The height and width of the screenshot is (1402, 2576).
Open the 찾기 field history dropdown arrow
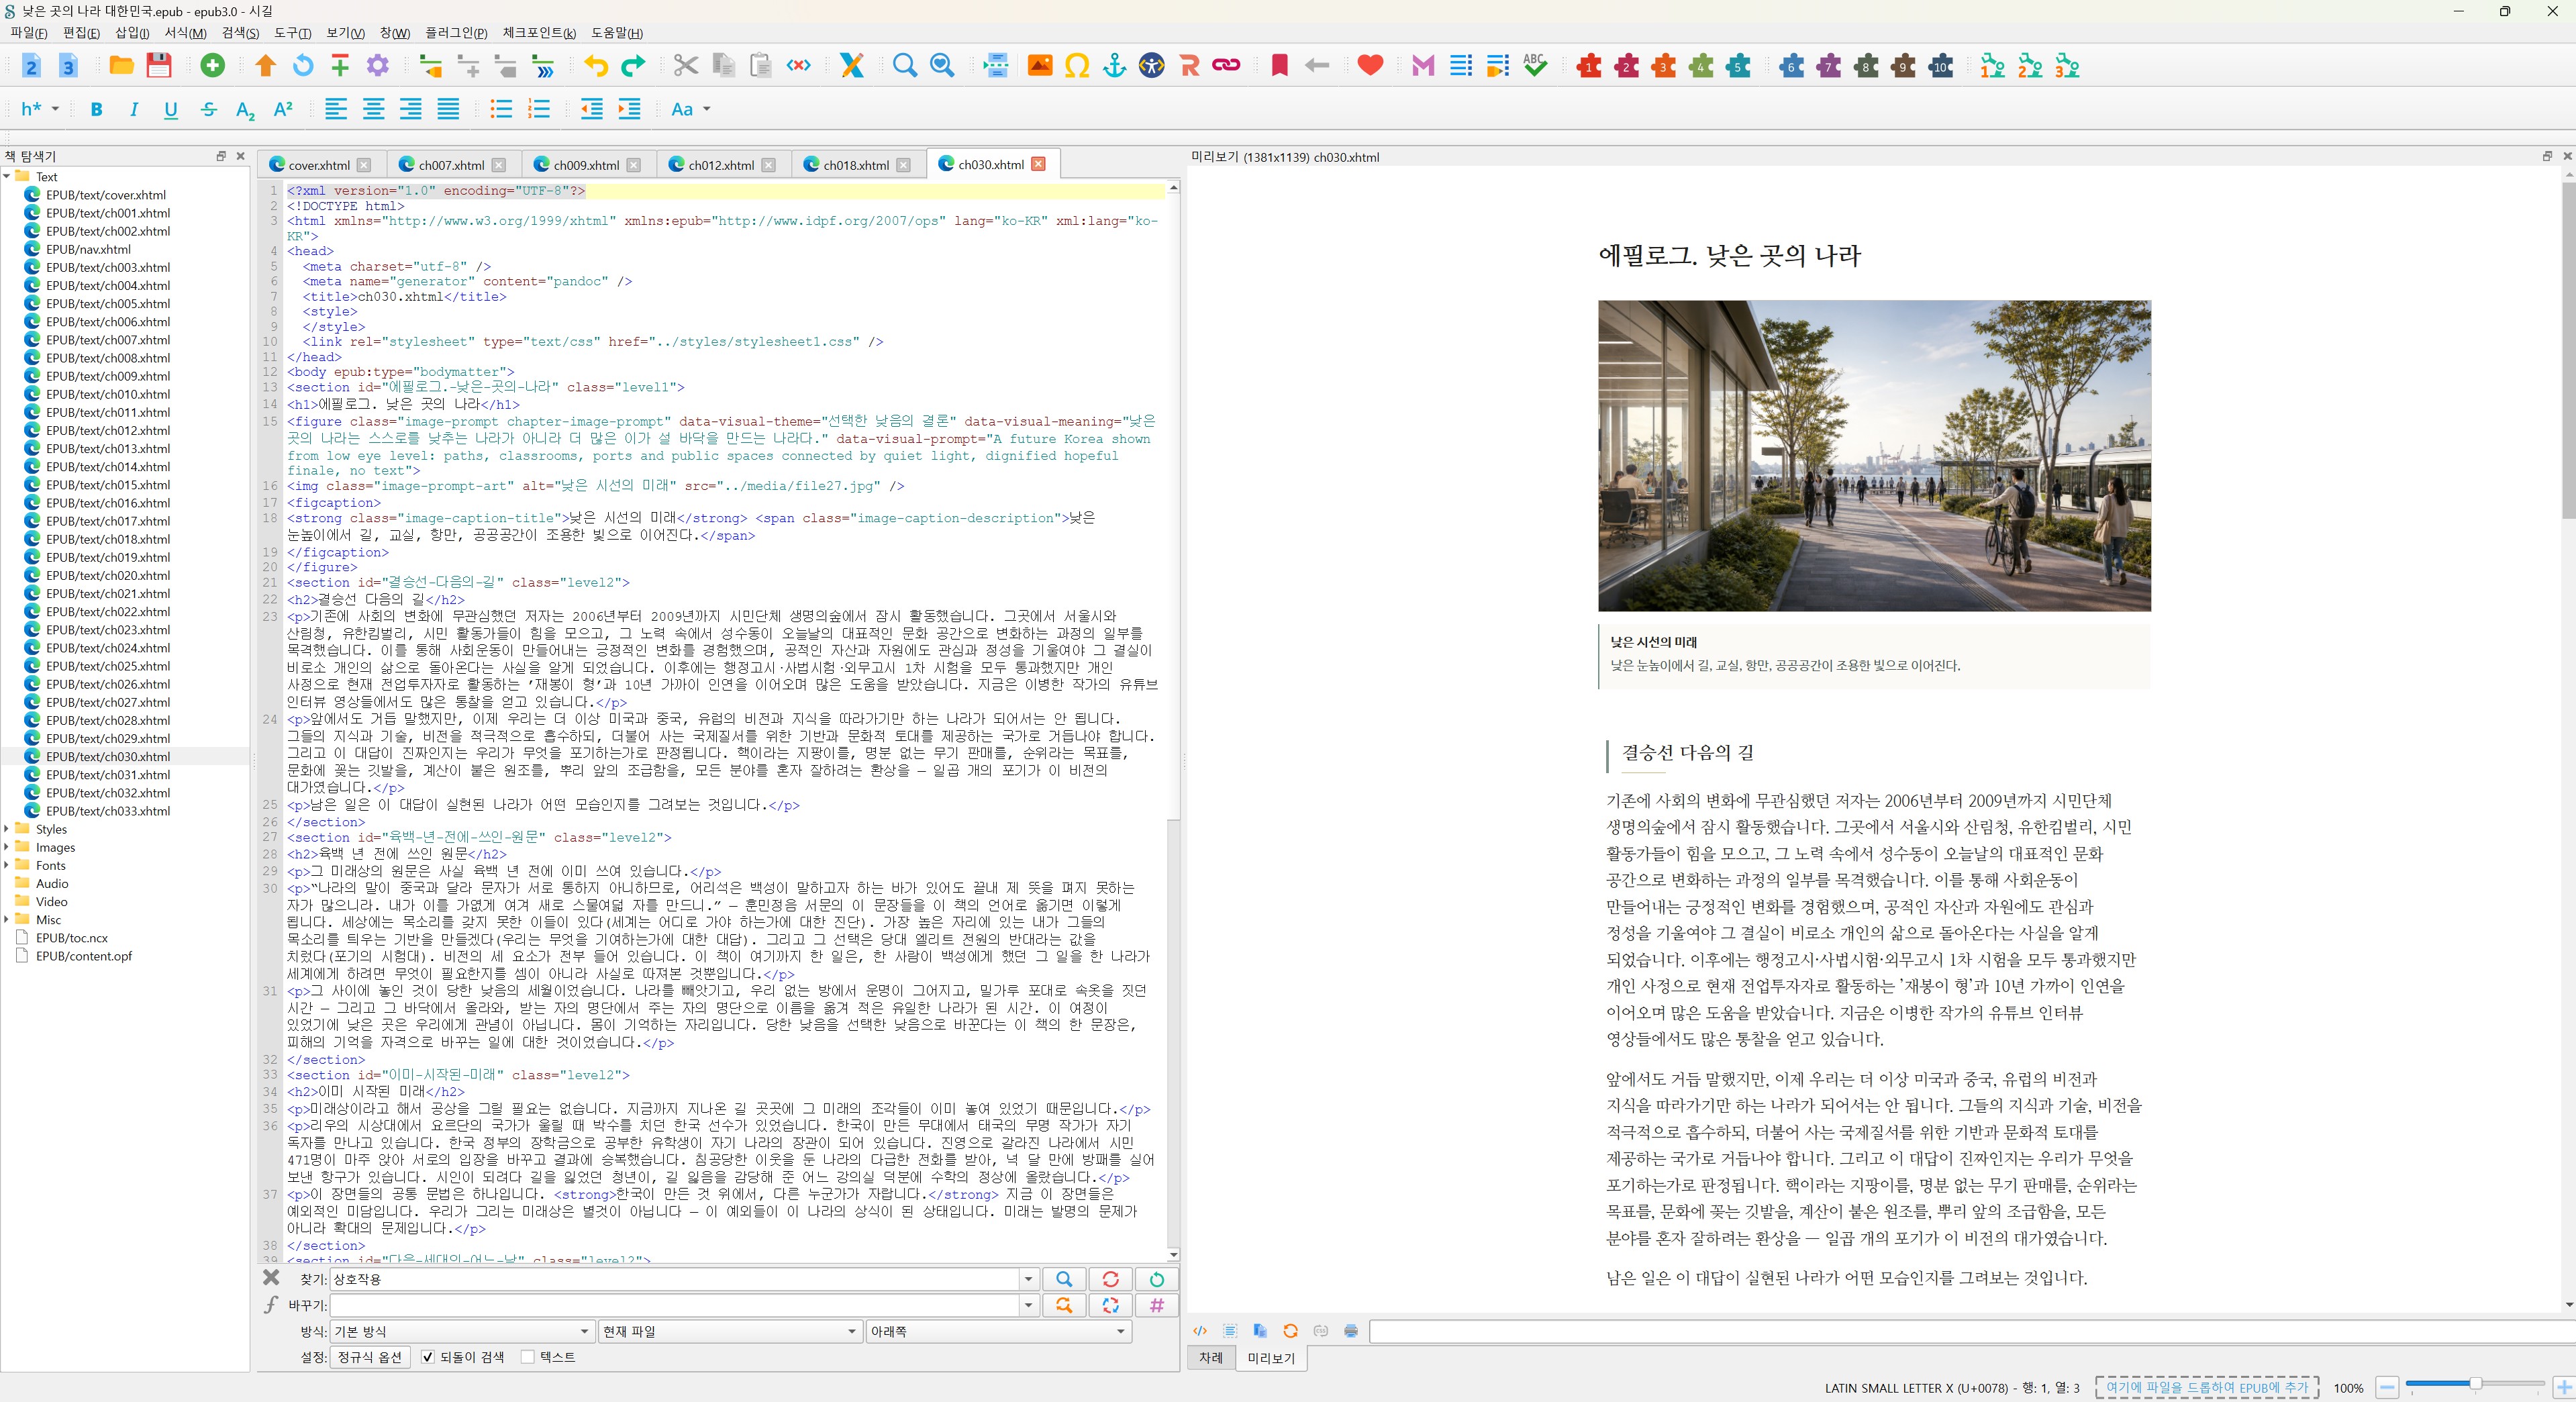tap(1028, 1279)
